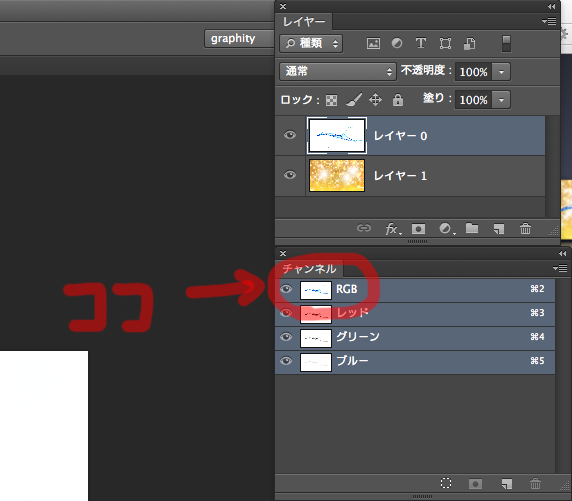The width and height of the screenshot is (572, 501).
Task: Hide レイヤー 0 visibility eye
Action: coord(290,135)
